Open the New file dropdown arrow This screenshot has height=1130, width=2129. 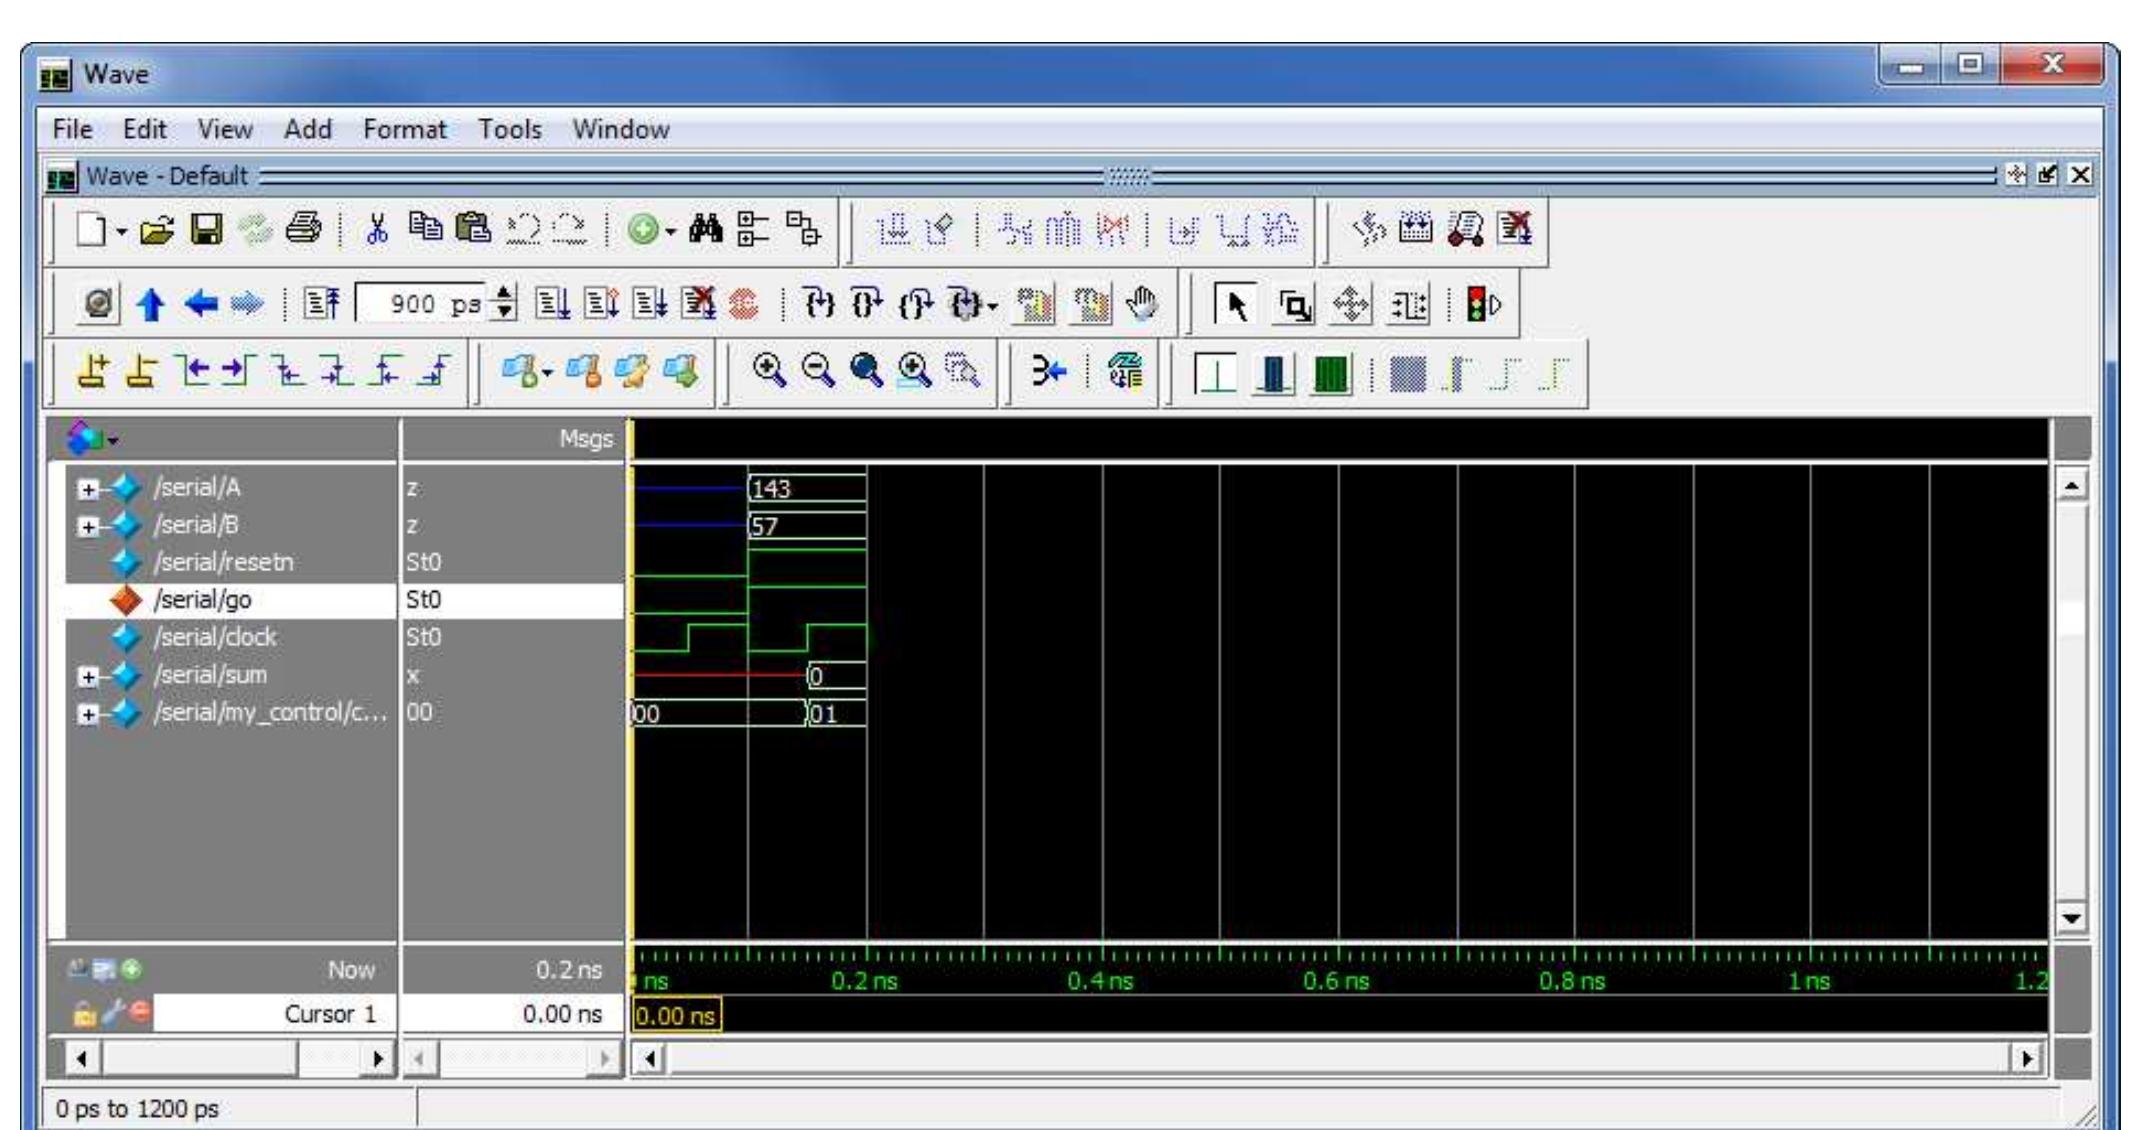pos(121,232)
